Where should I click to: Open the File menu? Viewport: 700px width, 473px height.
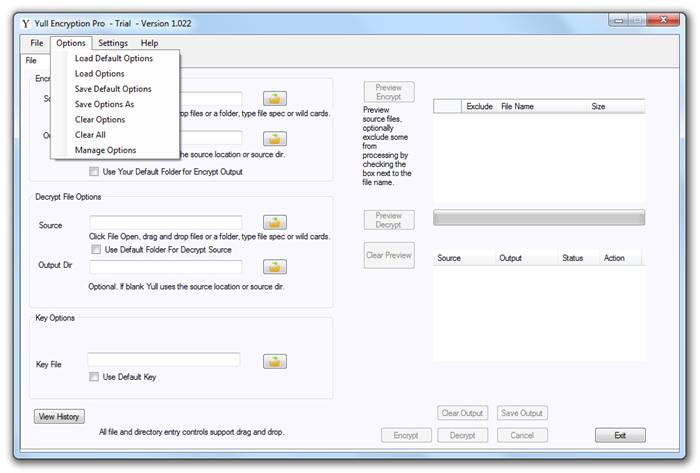pyautogui.click(x=37, y=43)
